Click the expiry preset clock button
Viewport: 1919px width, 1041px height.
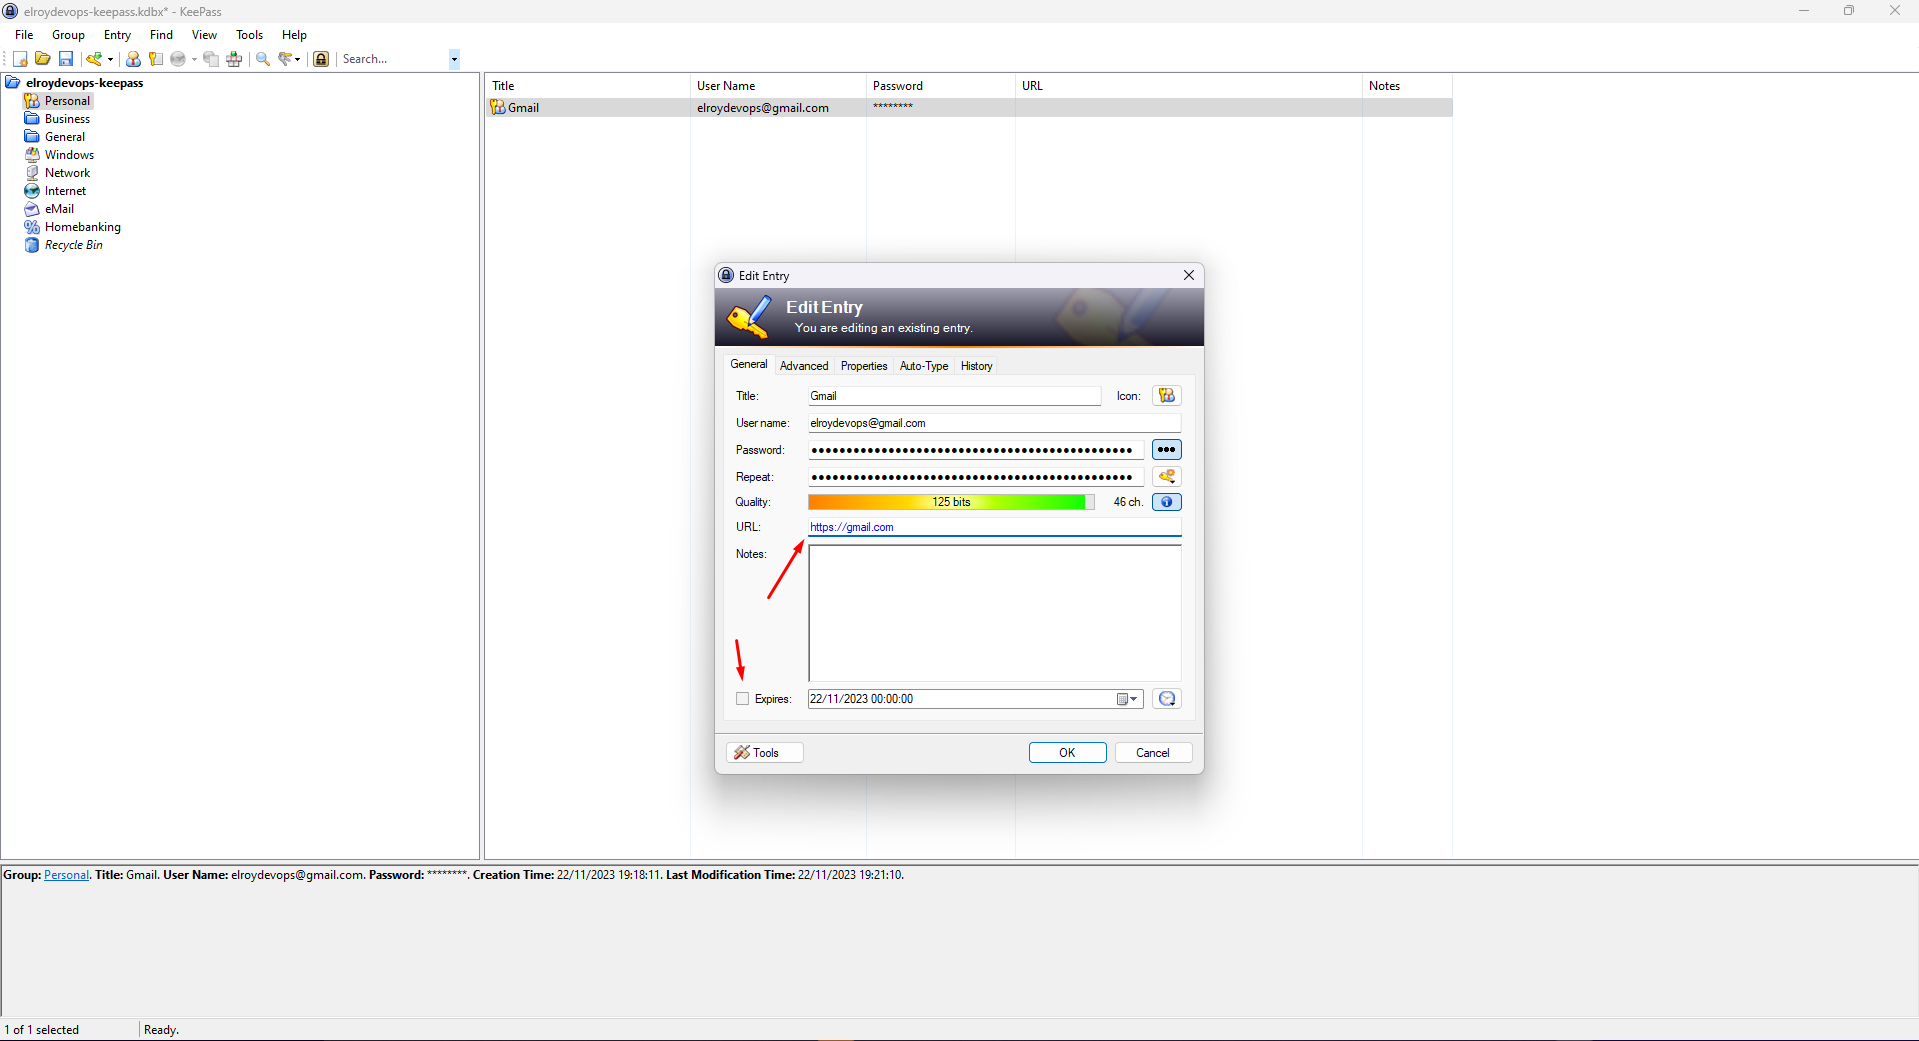coord(1166,699)
